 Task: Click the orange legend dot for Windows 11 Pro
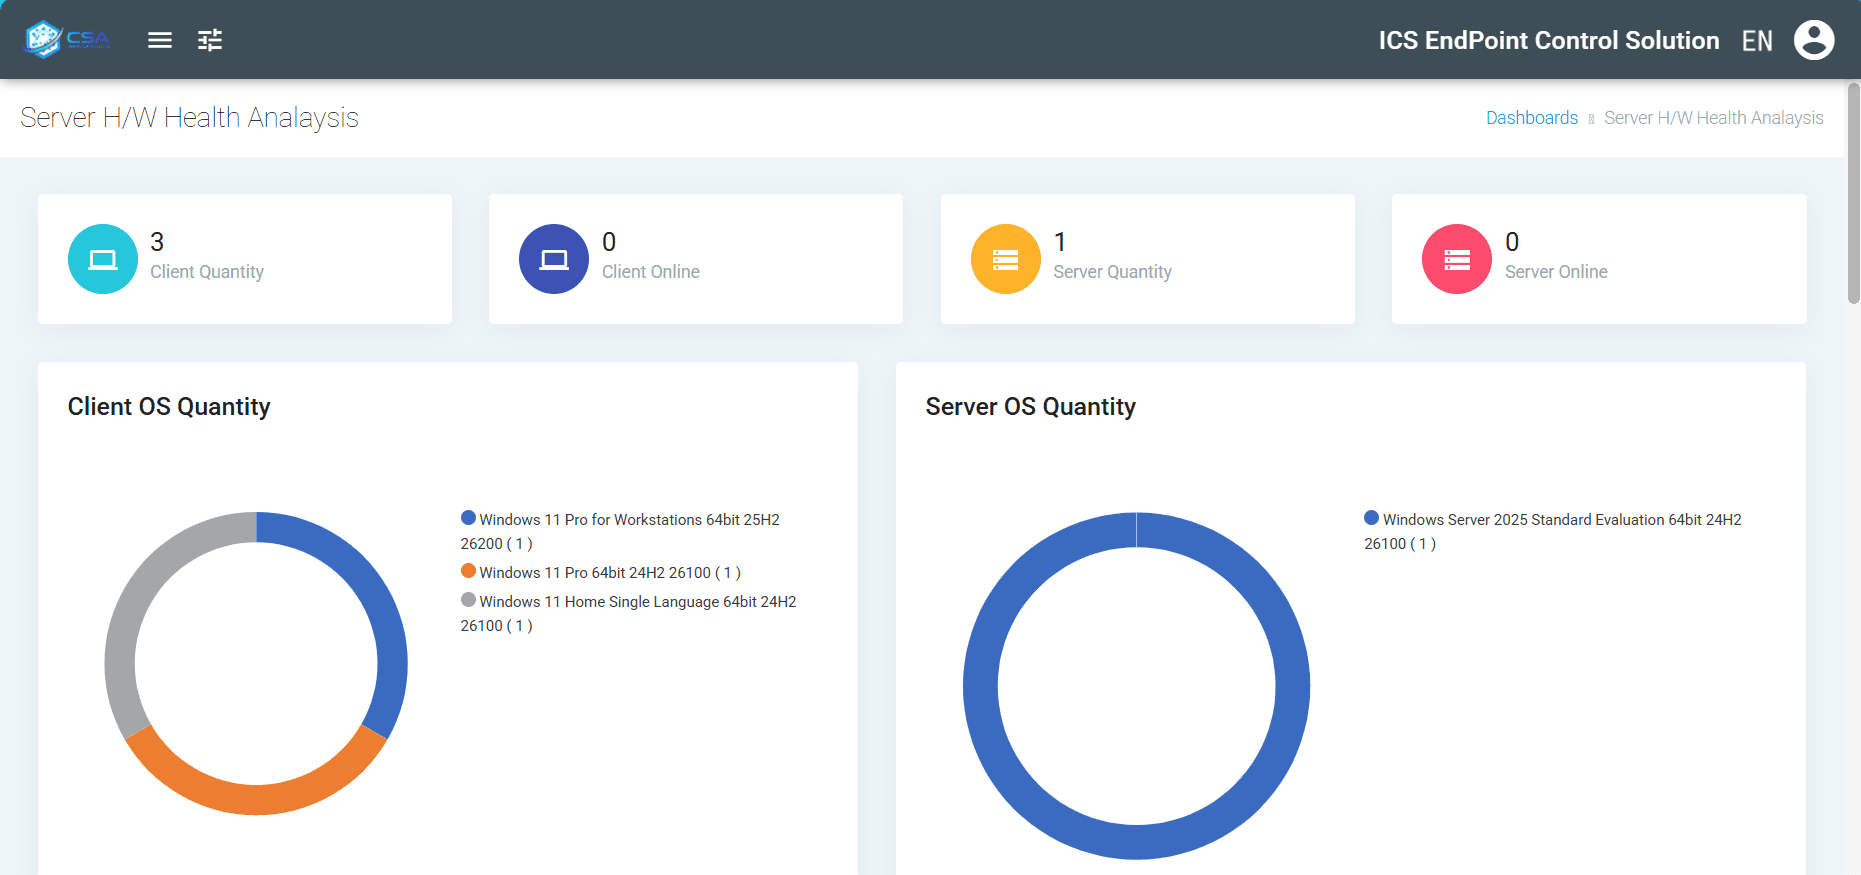(x=468, y=571)
